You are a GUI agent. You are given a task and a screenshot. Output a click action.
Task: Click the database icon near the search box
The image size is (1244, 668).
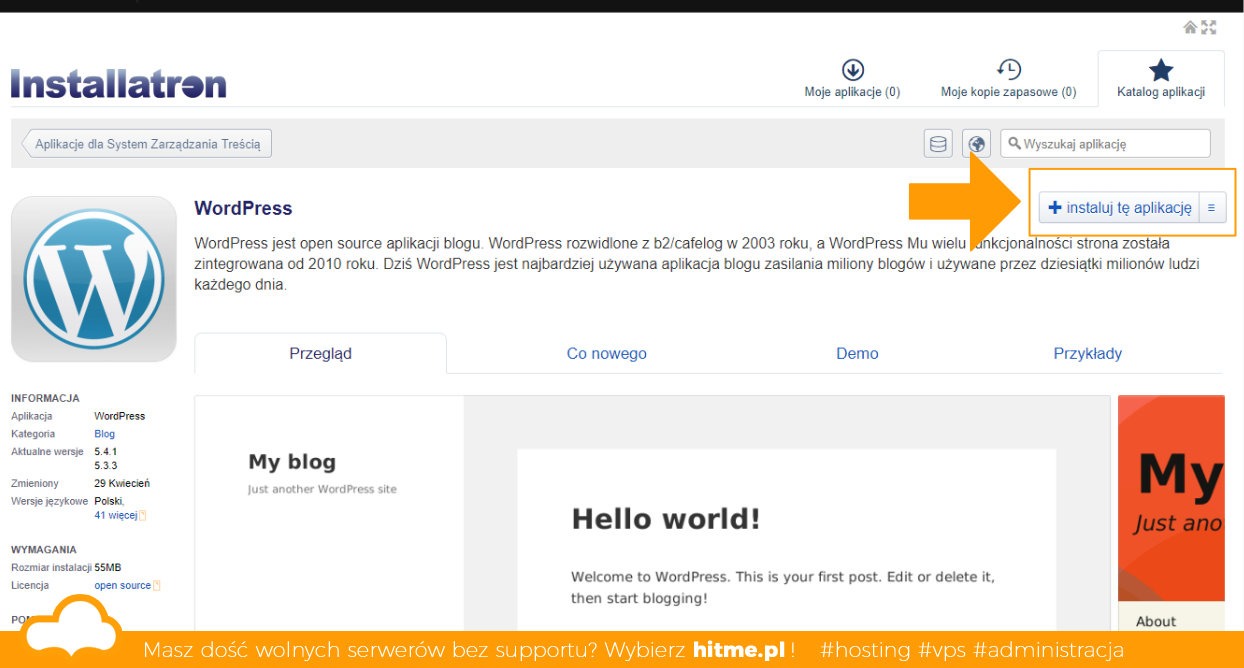938,143
